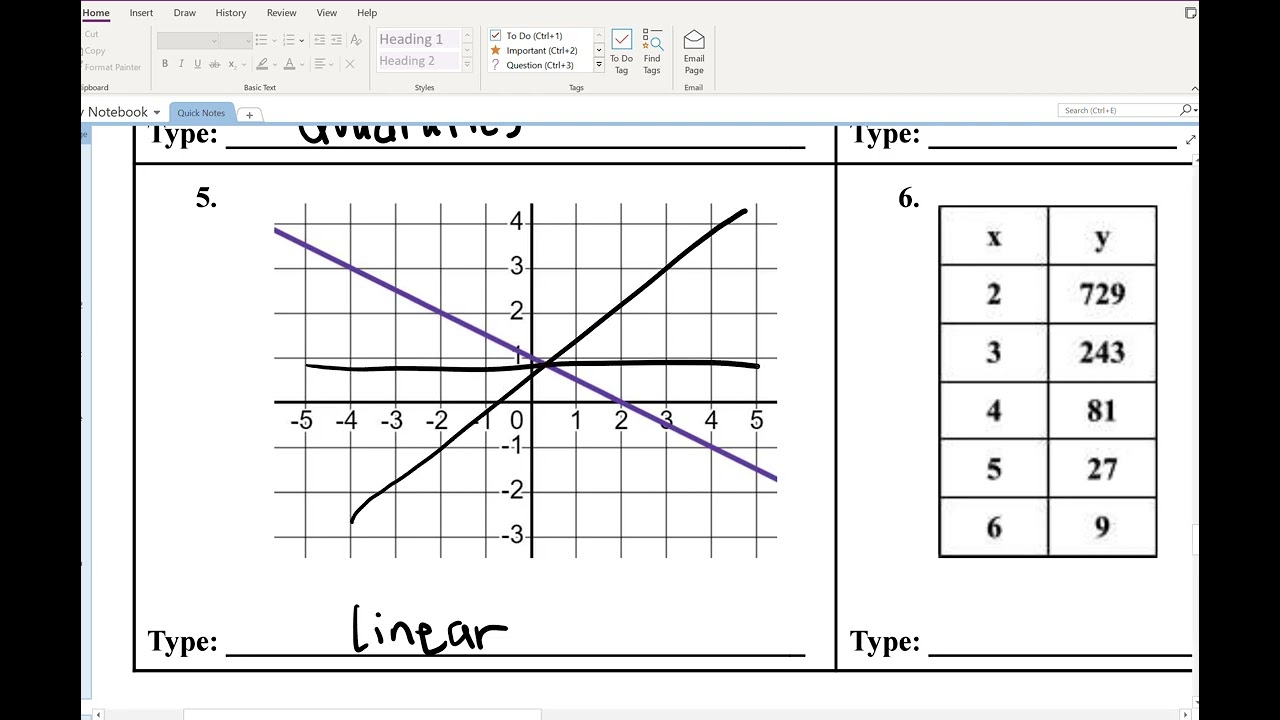This screenshot has width=1280, height=720.
Task: Click the delete X icon in Basic Text
Action: coord(350,64)
